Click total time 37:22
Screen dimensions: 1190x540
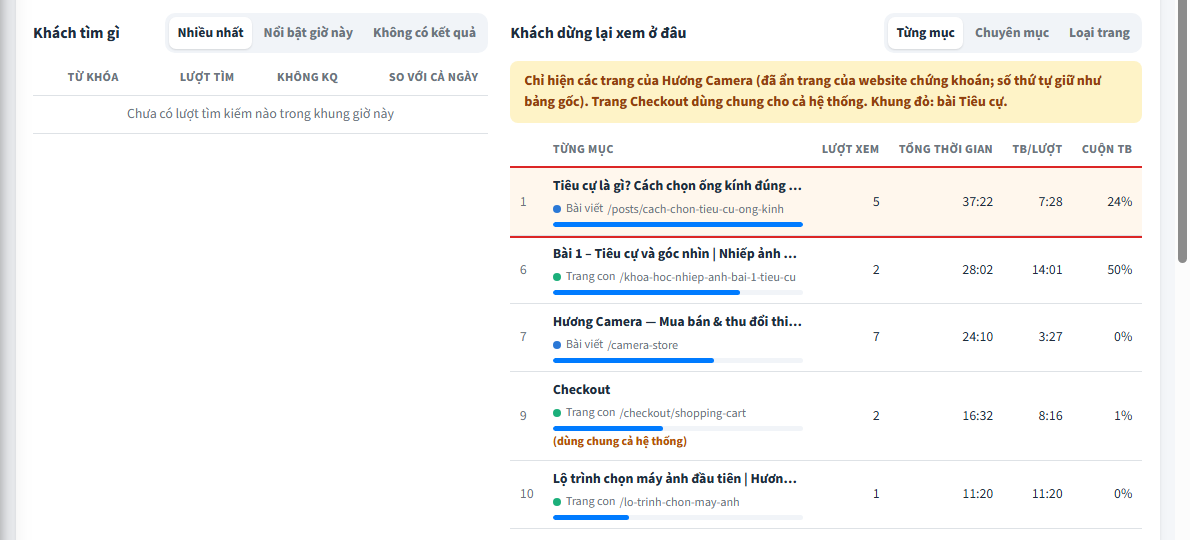[x=978, y=202]
